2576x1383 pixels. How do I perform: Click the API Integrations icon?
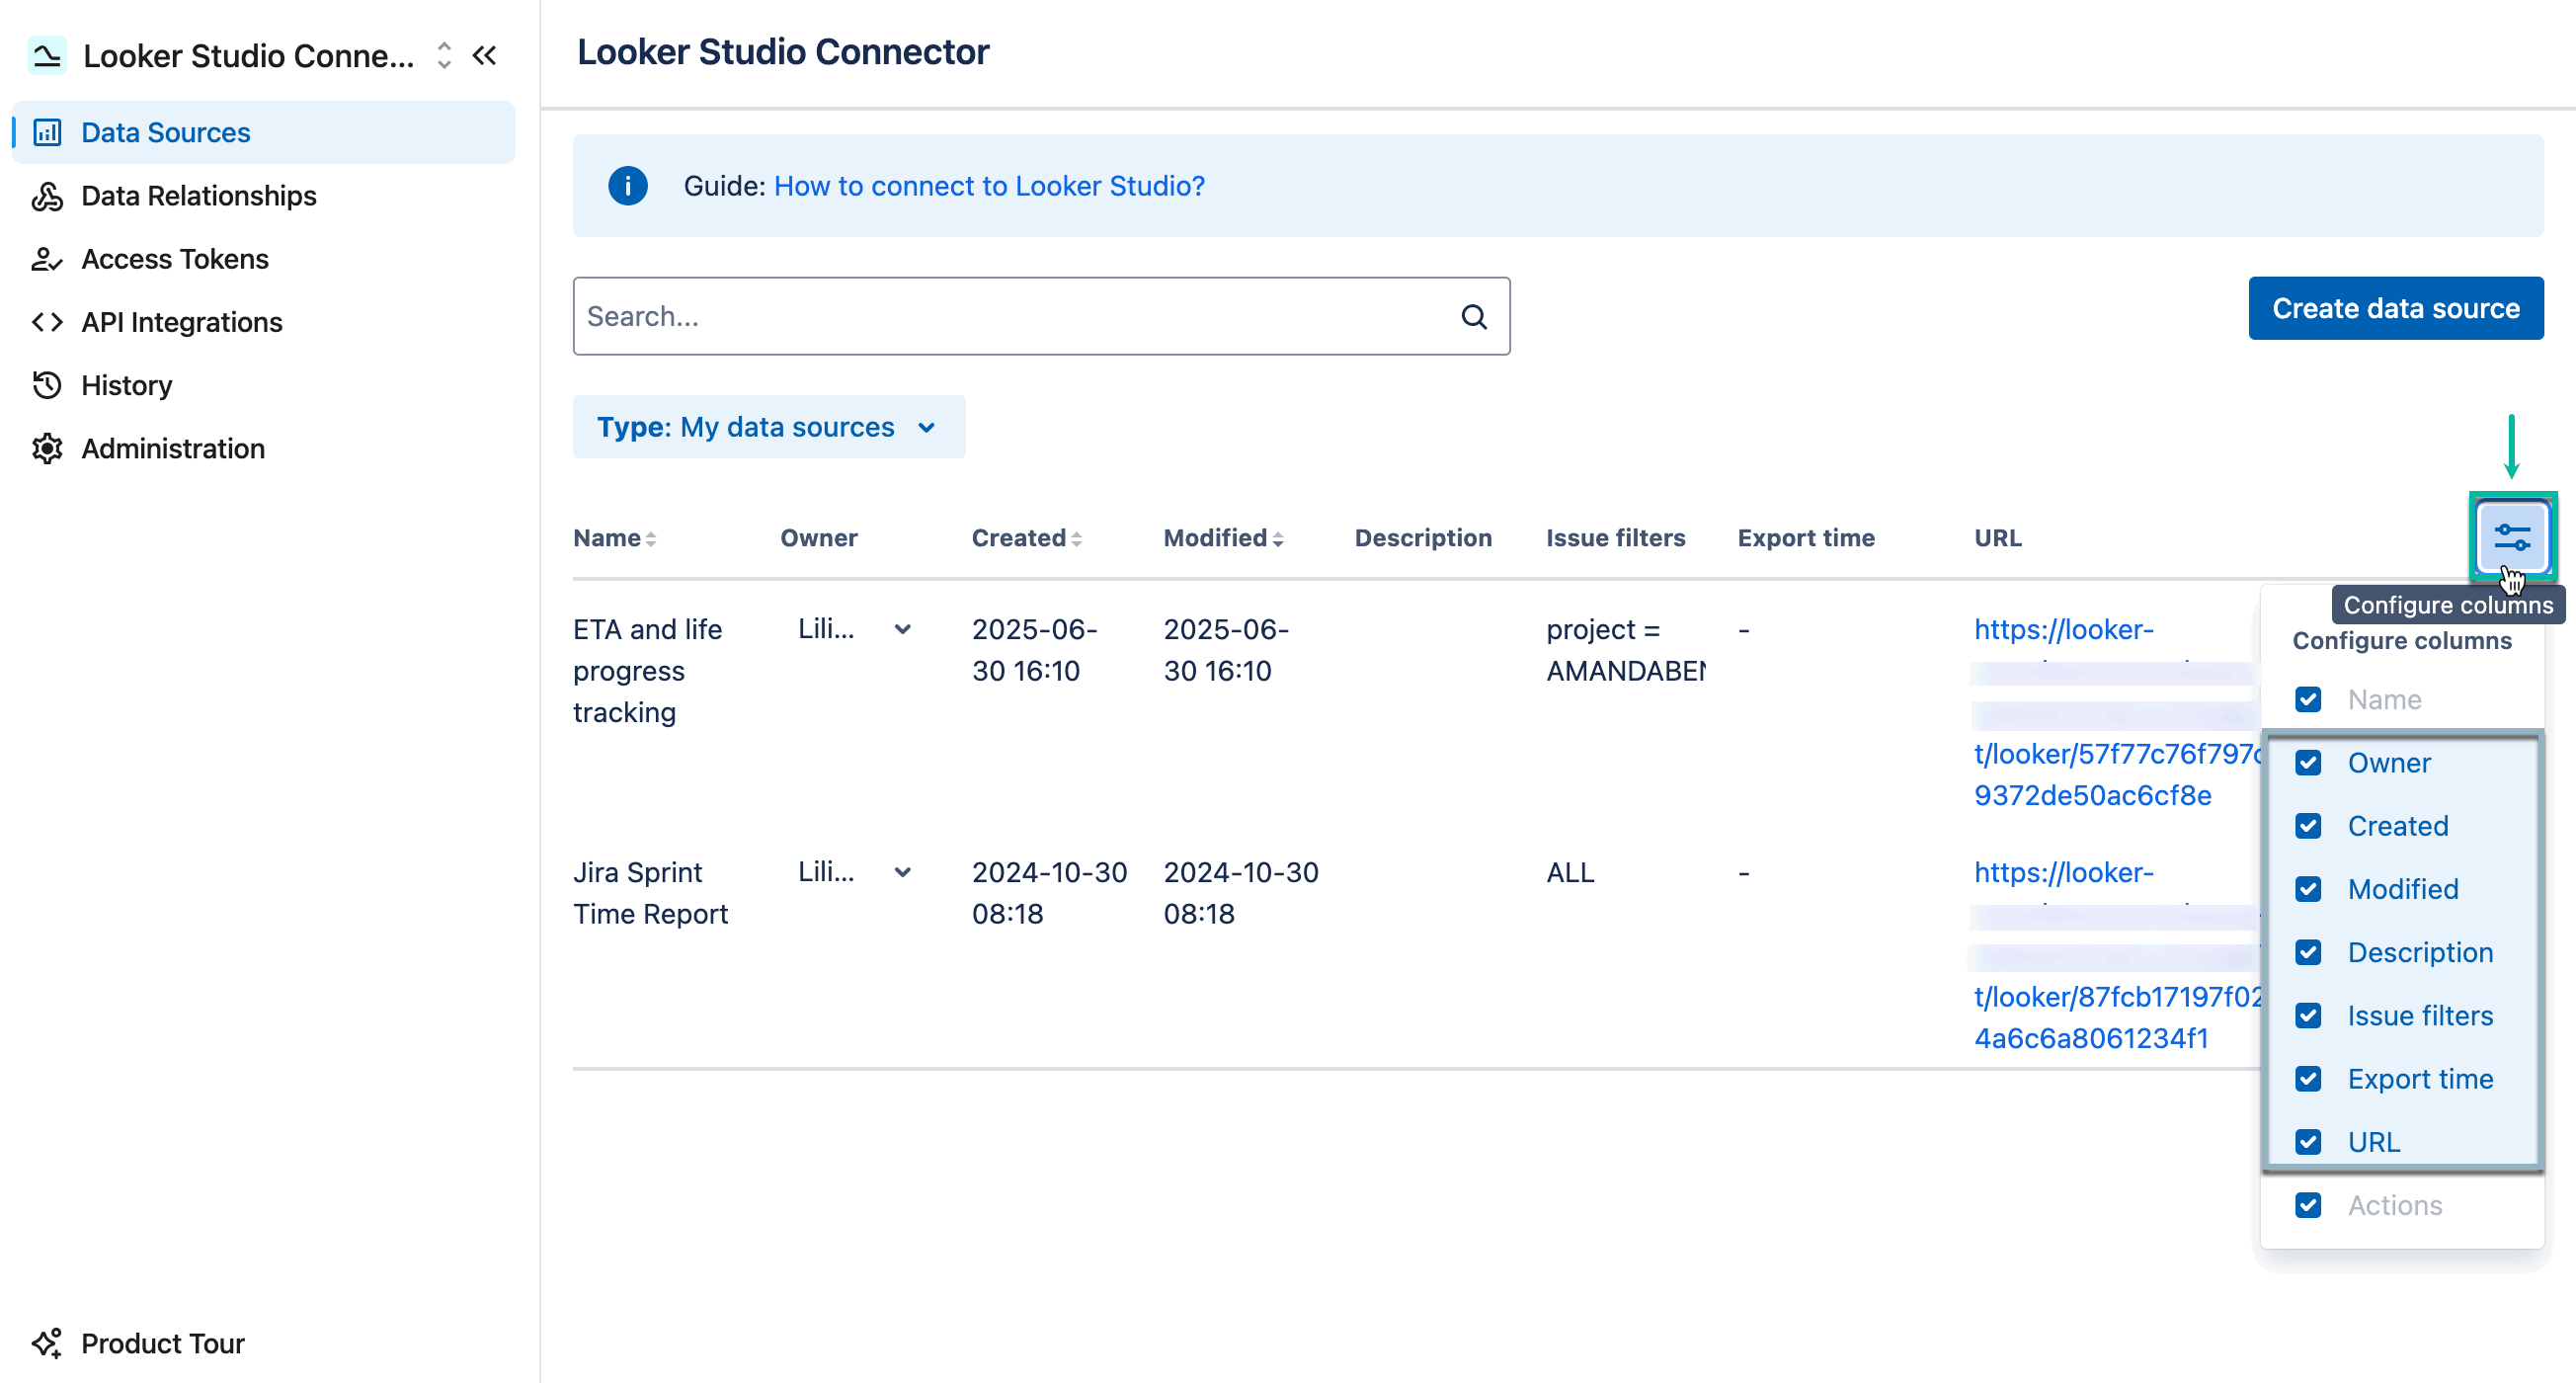[46, 321]
